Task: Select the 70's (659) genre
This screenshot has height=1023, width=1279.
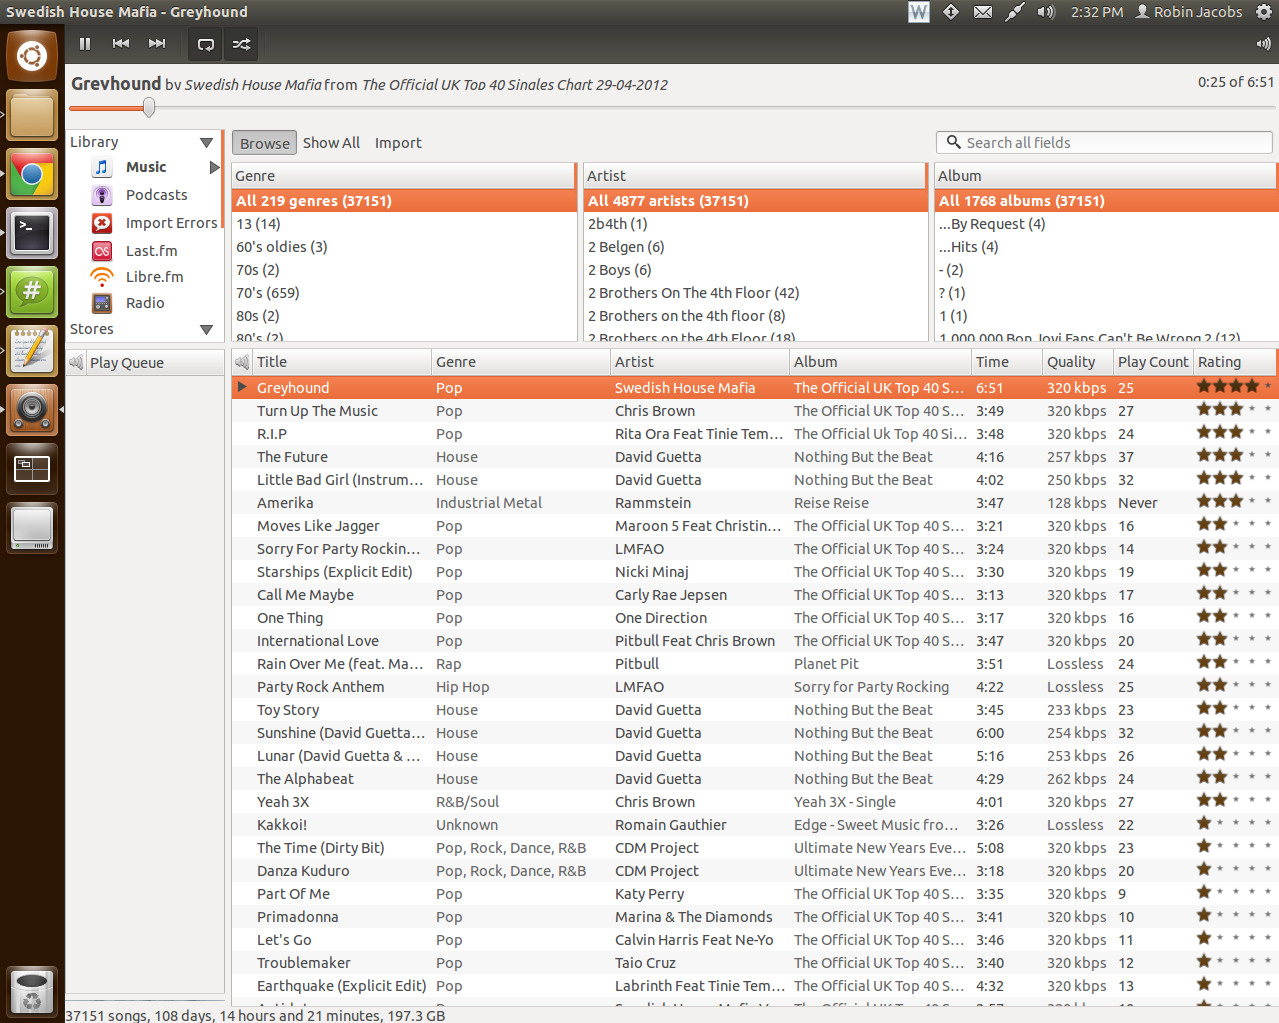Action: [403, 293]
